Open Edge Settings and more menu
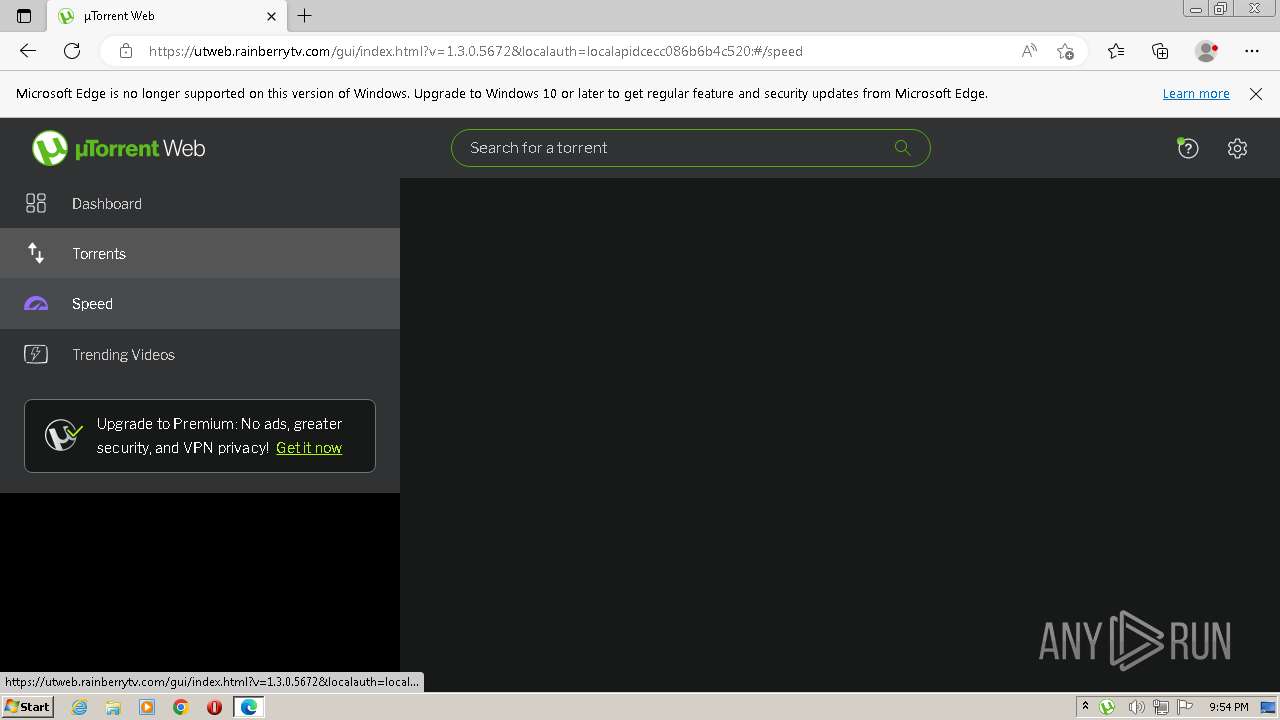This screenshot has width=1280, height=720. coord(1252,51)
